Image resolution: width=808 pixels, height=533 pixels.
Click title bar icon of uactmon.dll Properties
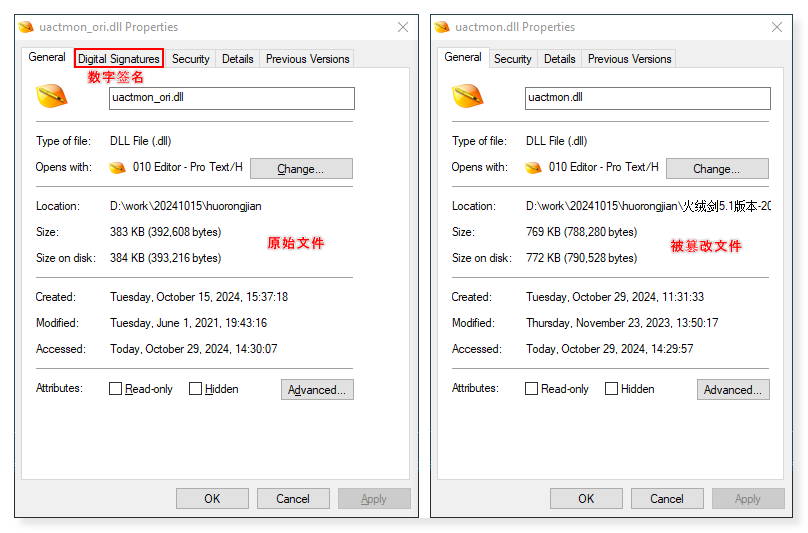[x=443, y=27]
